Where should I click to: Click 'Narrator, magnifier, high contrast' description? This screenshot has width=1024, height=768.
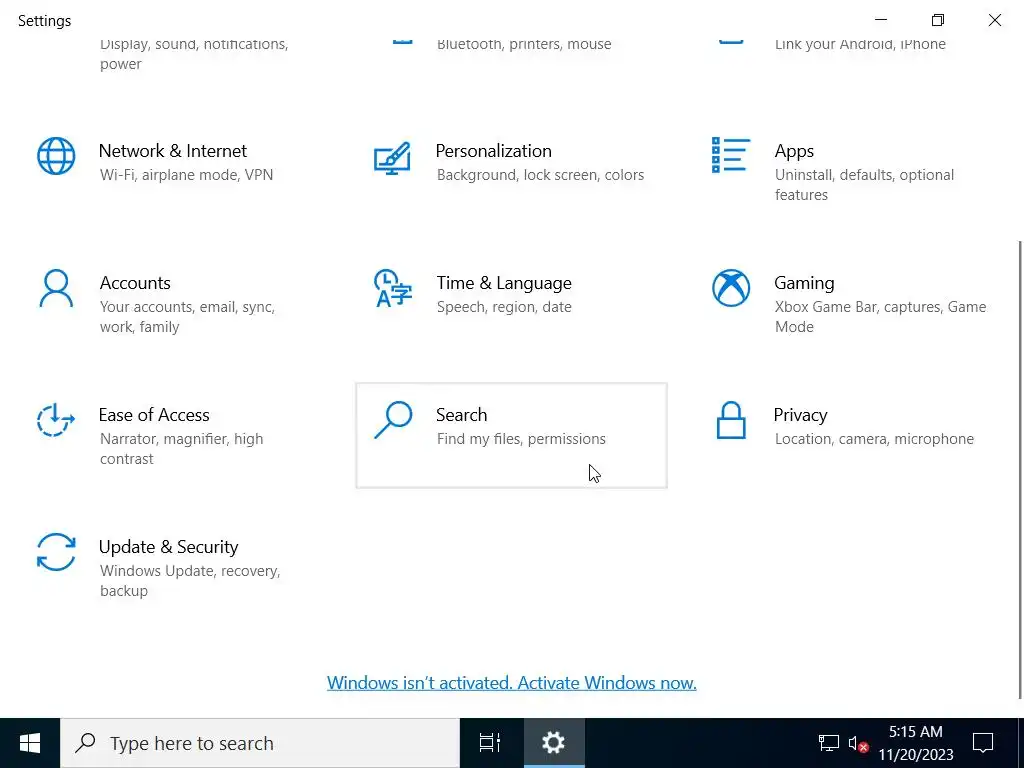pos(182,449)
